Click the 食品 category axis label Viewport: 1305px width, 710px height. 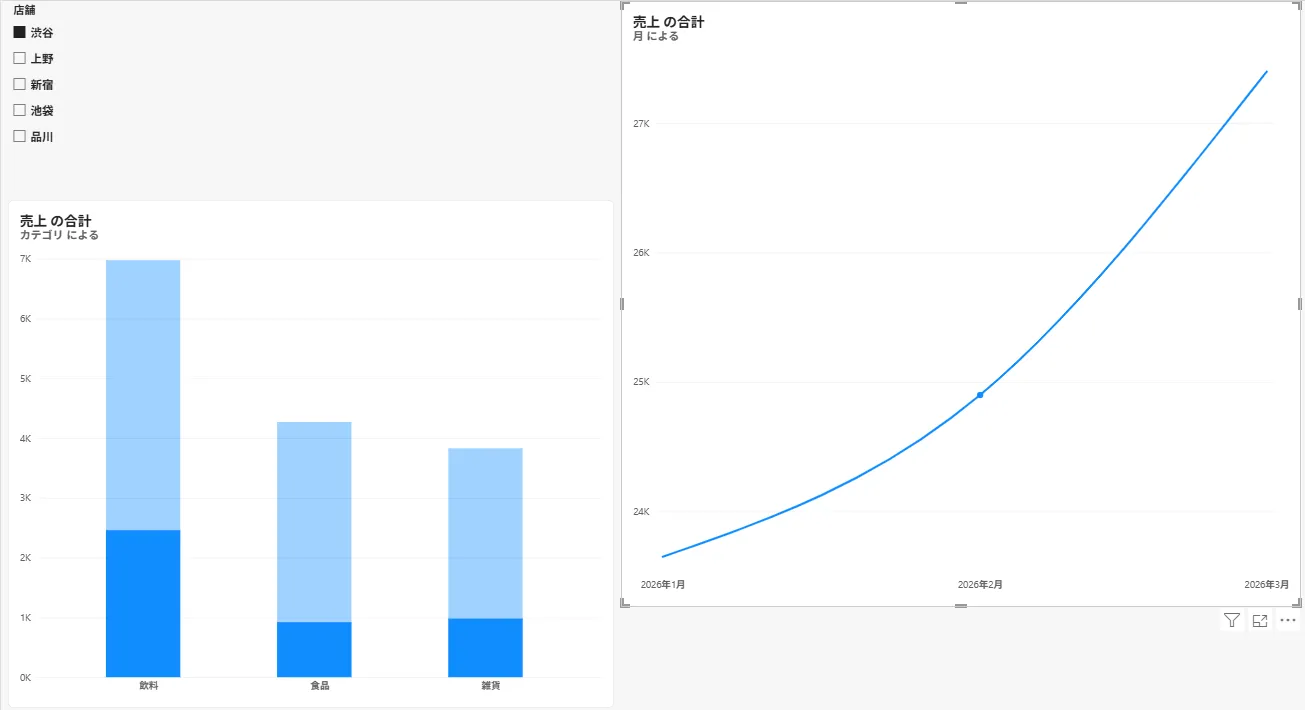pos(320,686)
